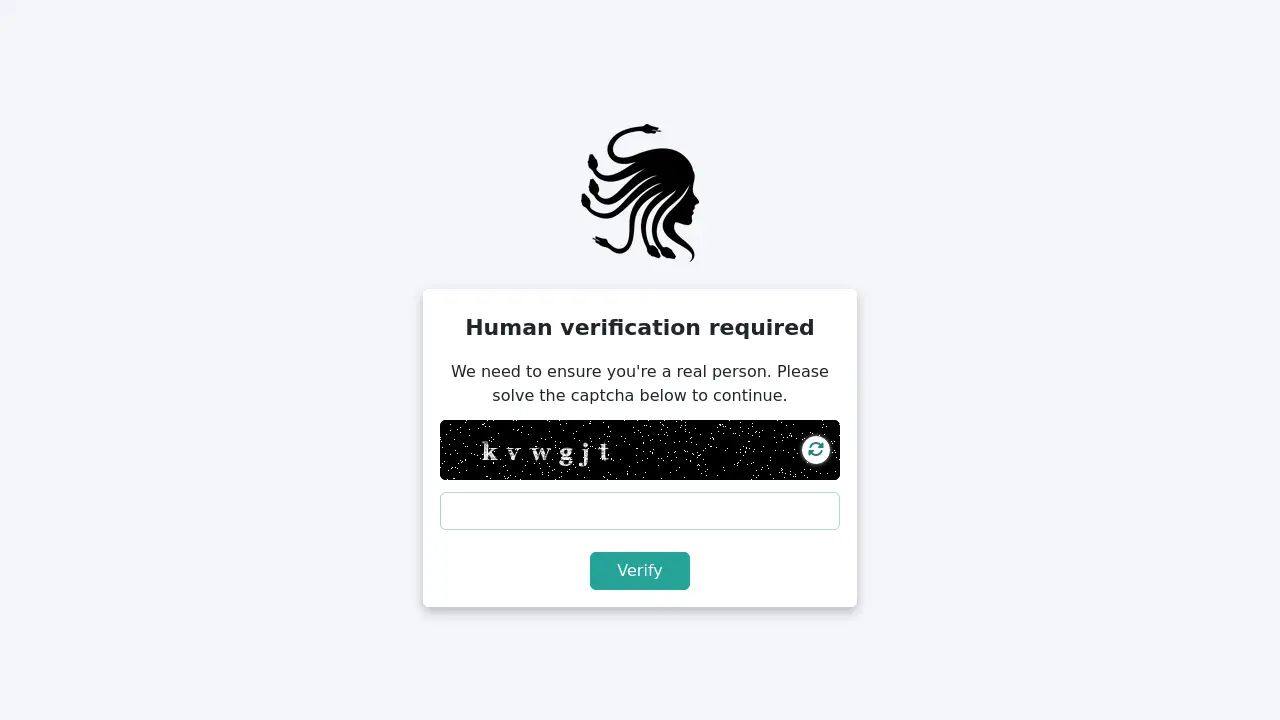Refresh the captcha with the reload icon
1280x720 pixels.
click(816, 450)
